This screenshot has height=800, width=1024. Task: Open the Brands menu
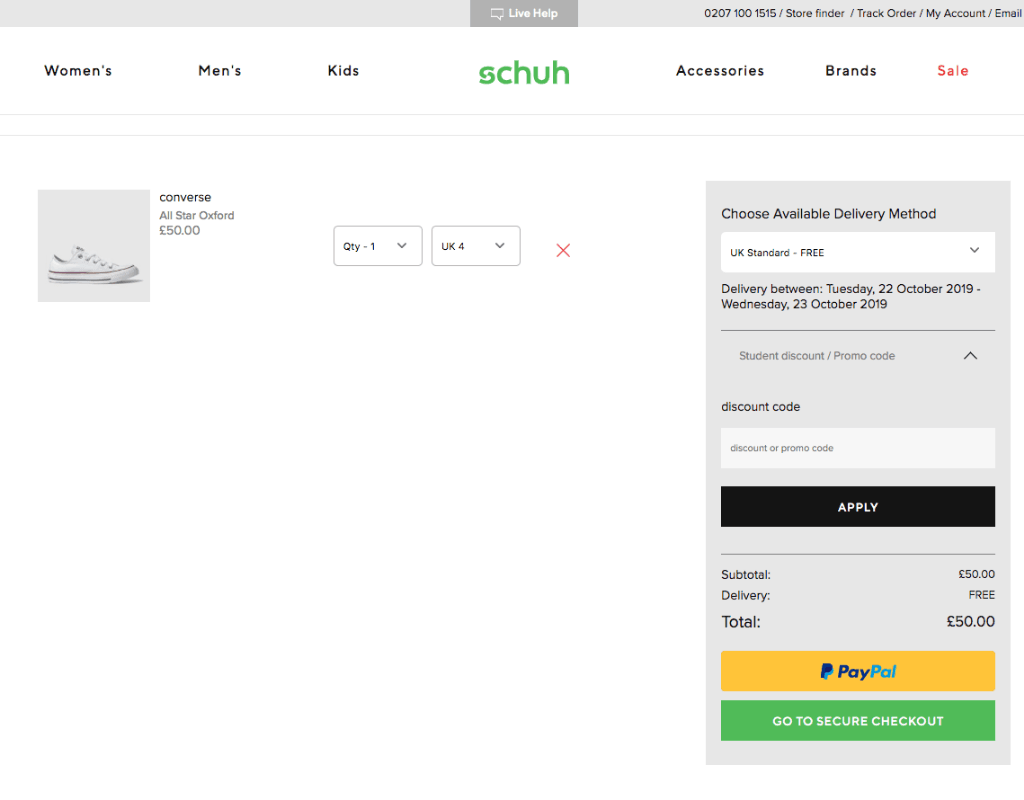click(x=851, y=71)
